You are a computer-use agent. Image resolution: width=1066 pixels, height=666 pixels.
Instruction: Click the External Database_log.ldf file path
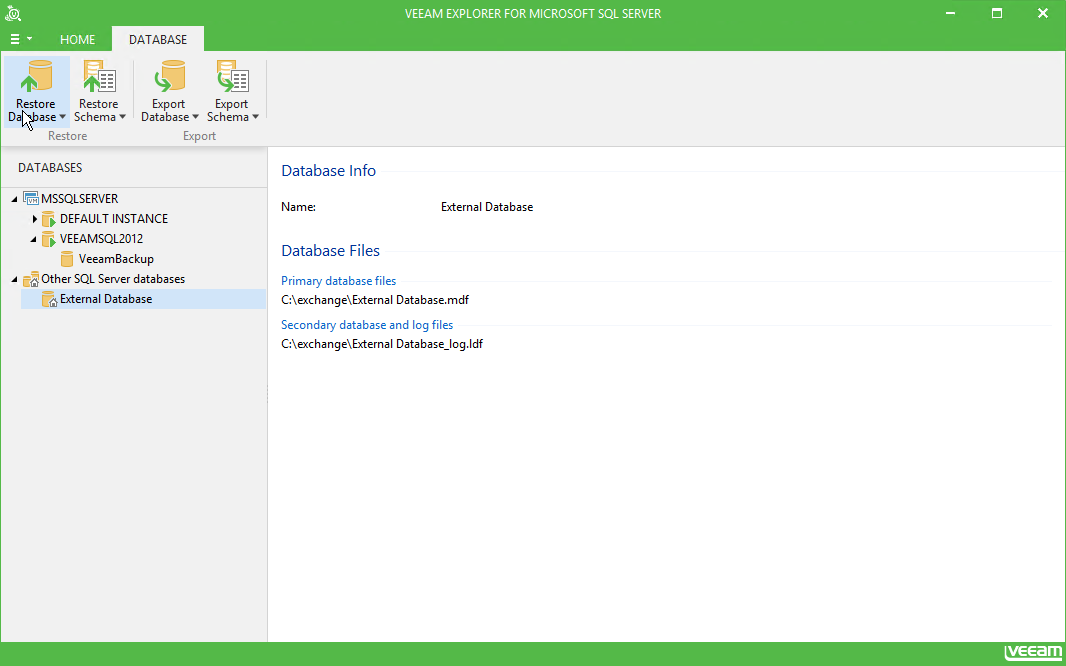click(x=382, y=344)
